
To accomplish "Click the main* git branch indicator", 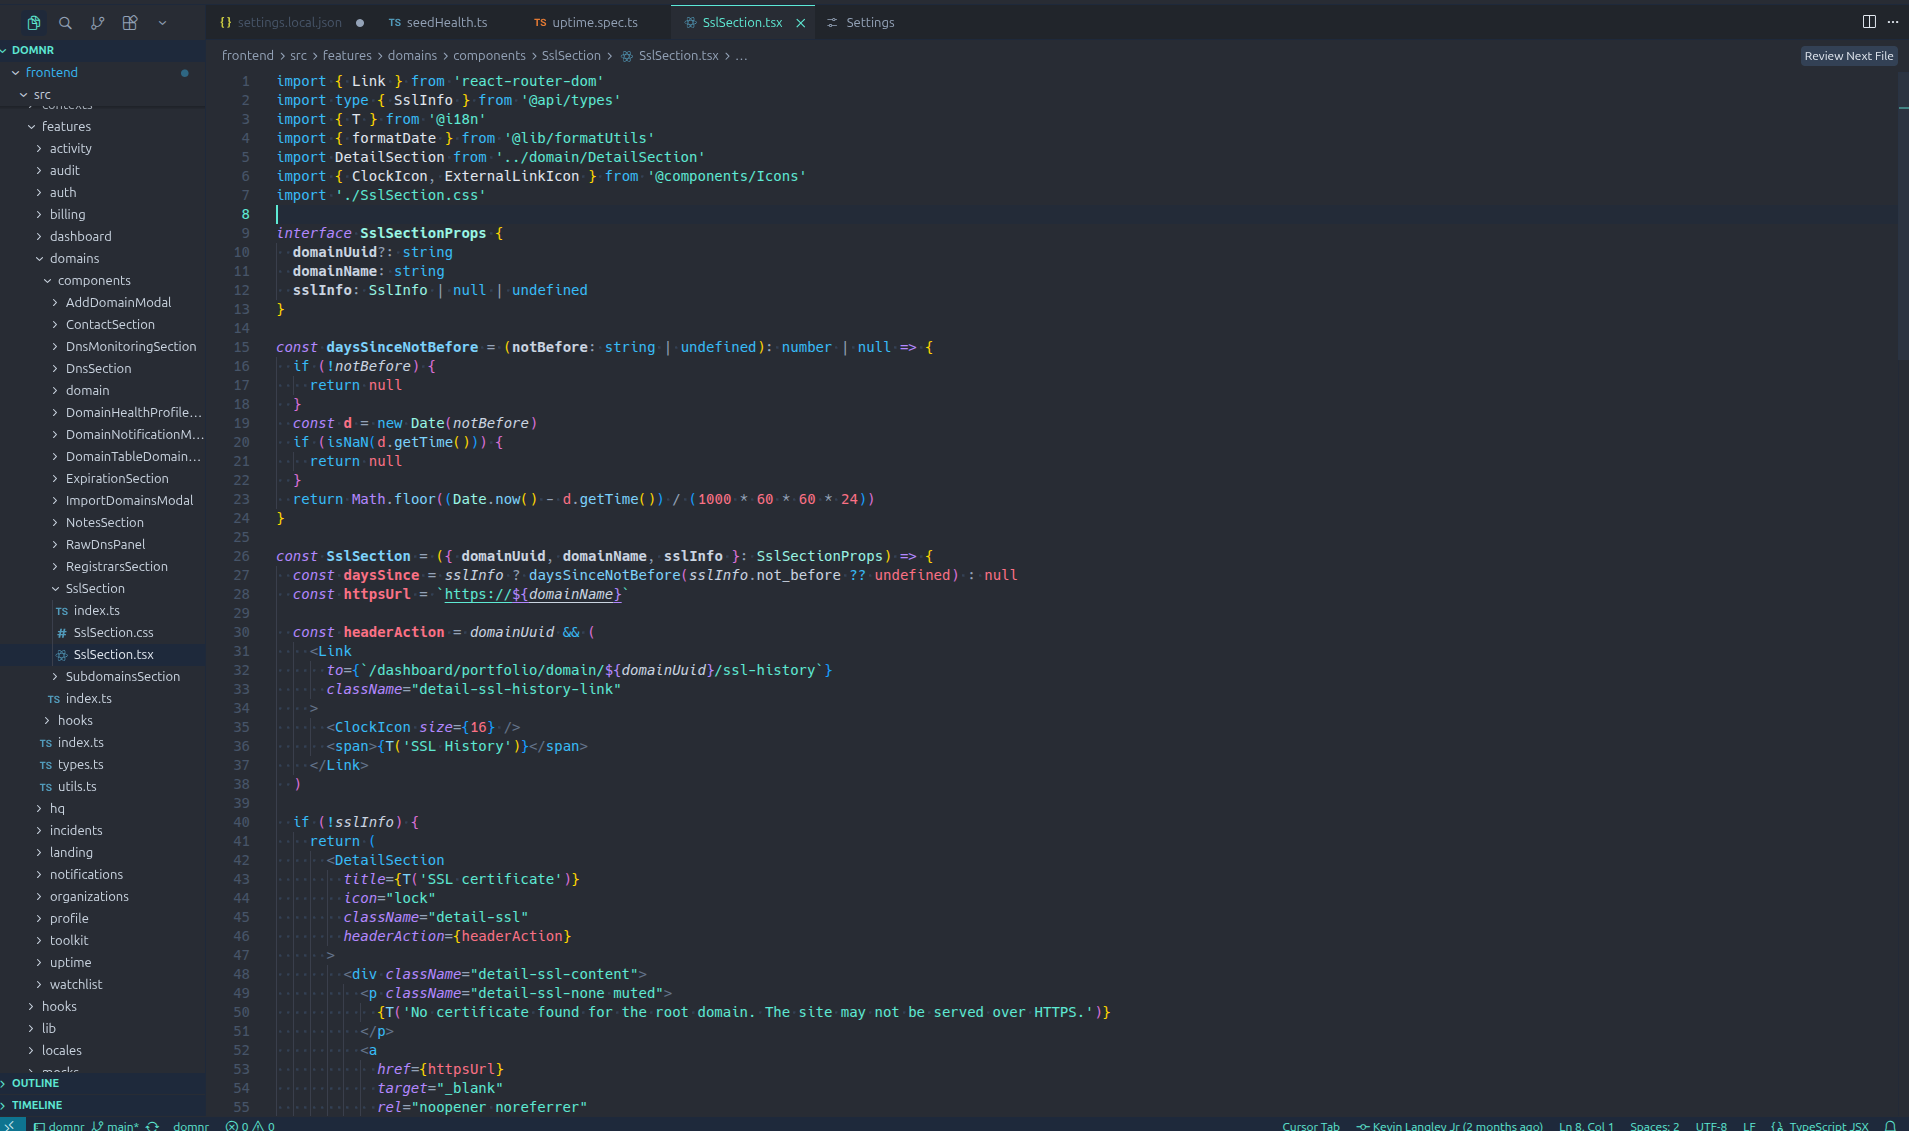I will point(115,1126).
